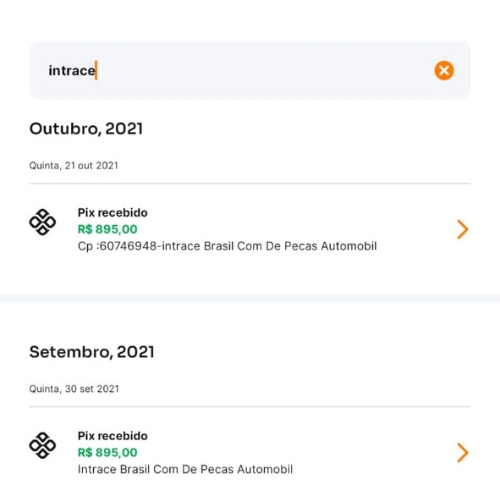Tap green R$ 895,00 amount in September

click(107, 453)
